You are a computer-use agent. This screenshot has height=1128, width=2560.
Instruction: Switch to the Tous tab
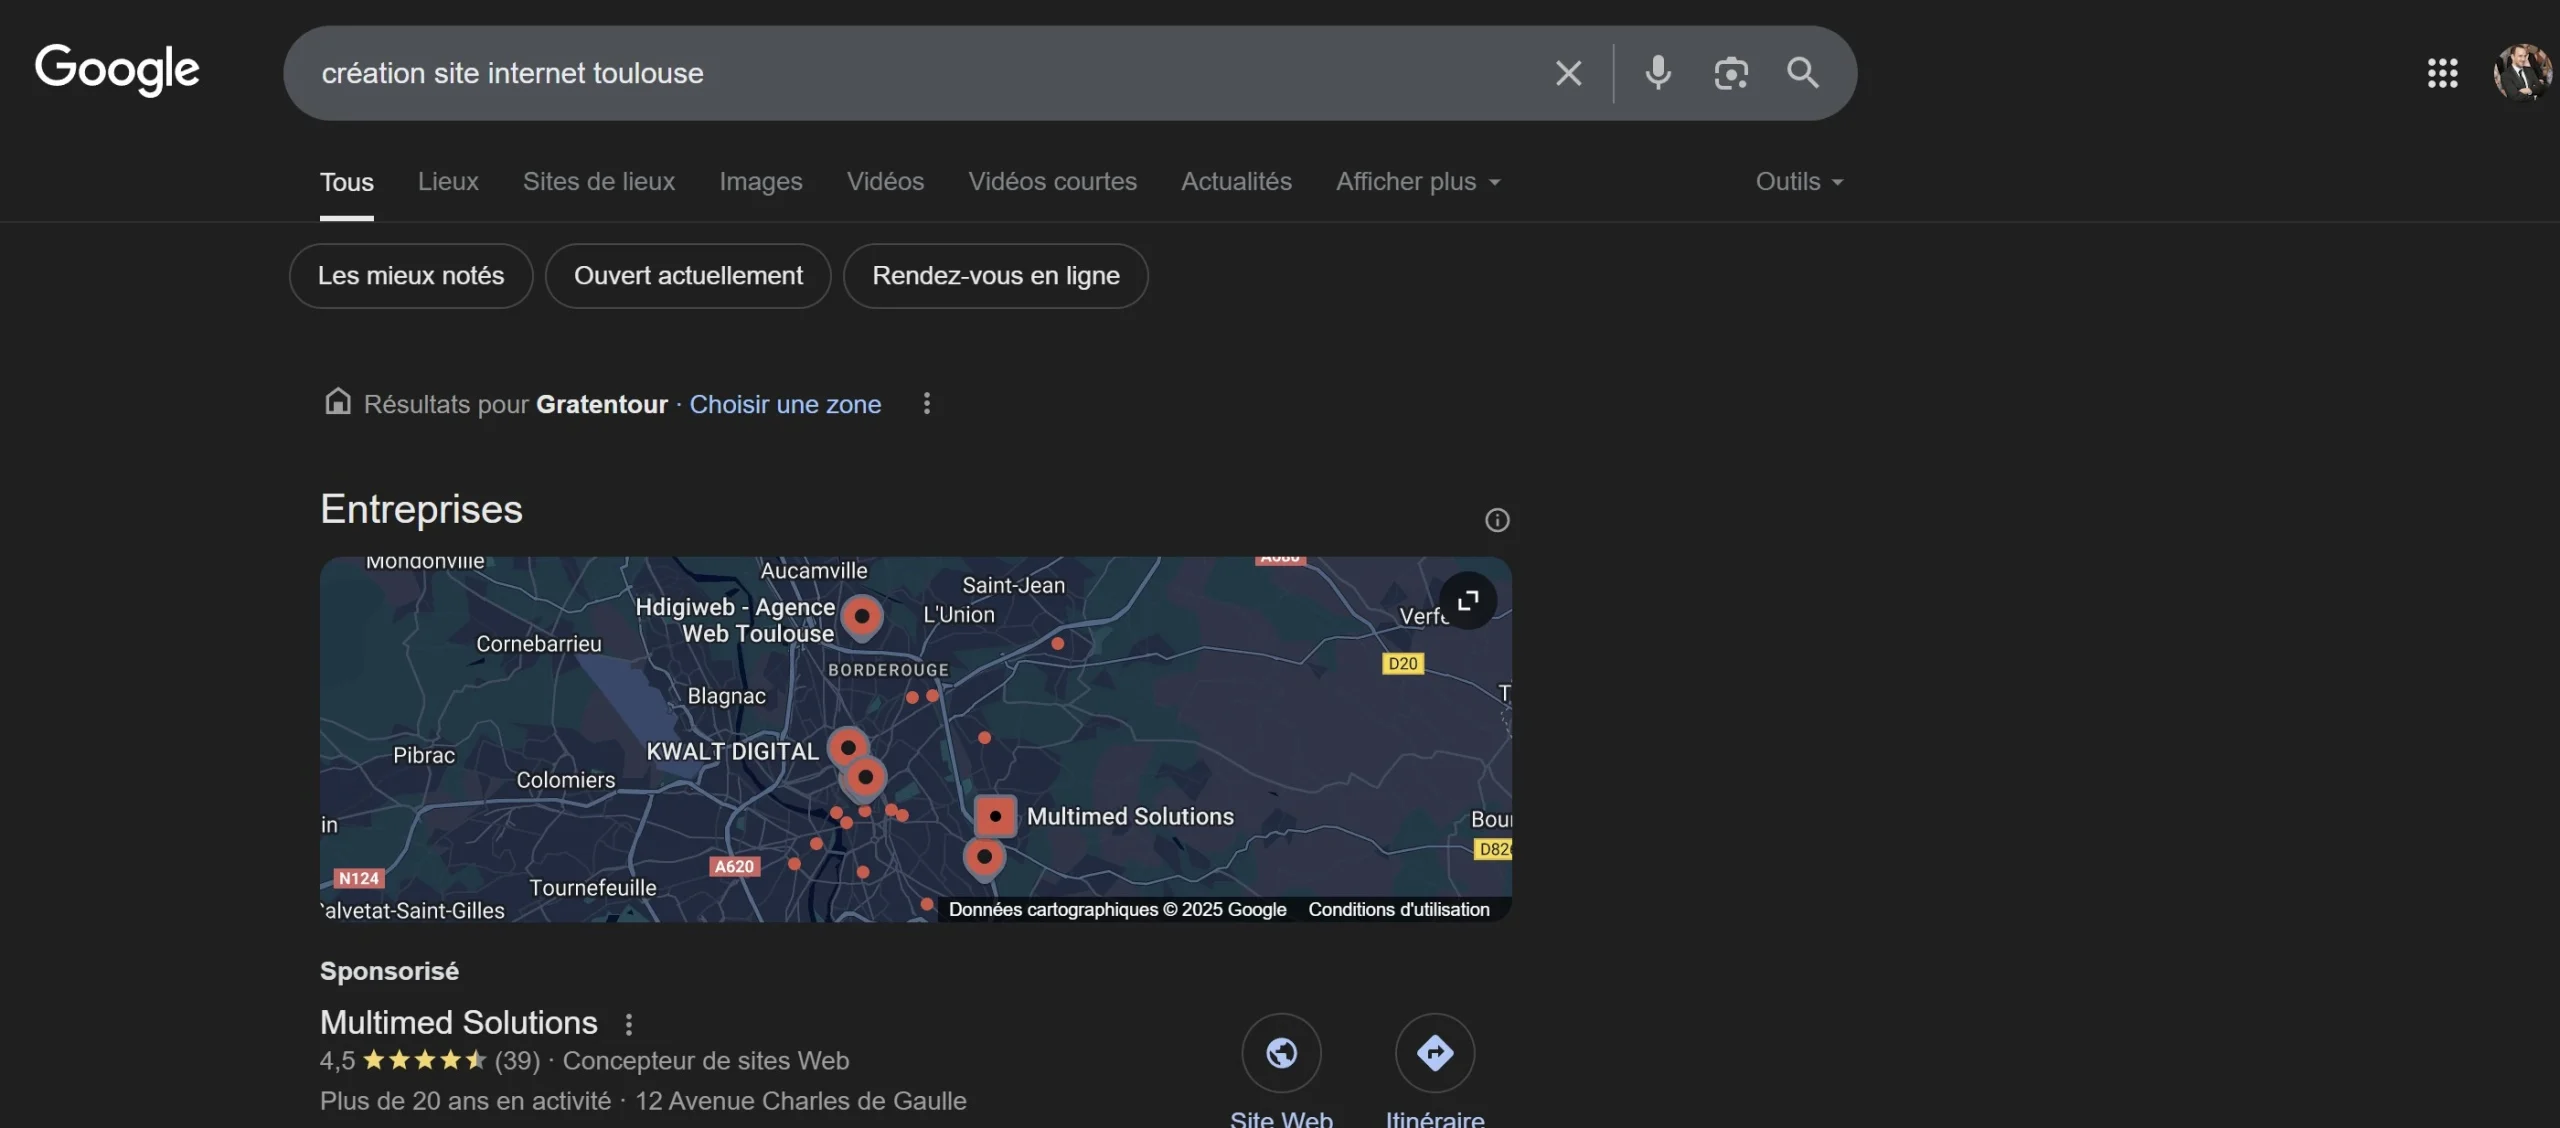[347, 182]
